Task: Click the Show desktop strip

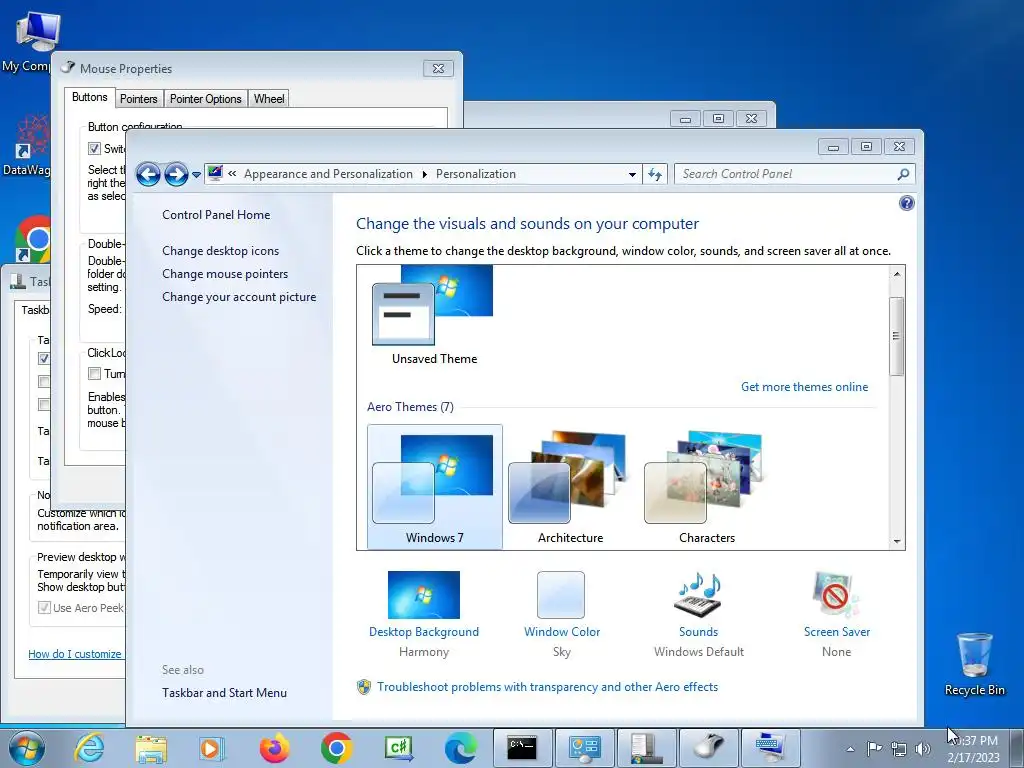Action: pyautogui.click(x=1016, y=748)
